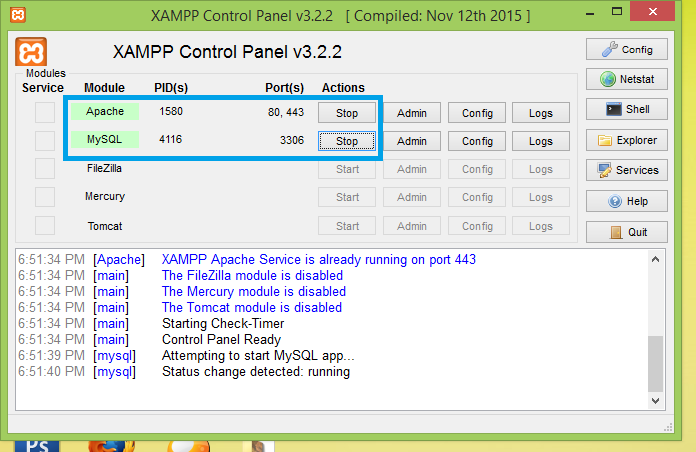
Task: Open FileZilla Config button
Action: [477, 169]
